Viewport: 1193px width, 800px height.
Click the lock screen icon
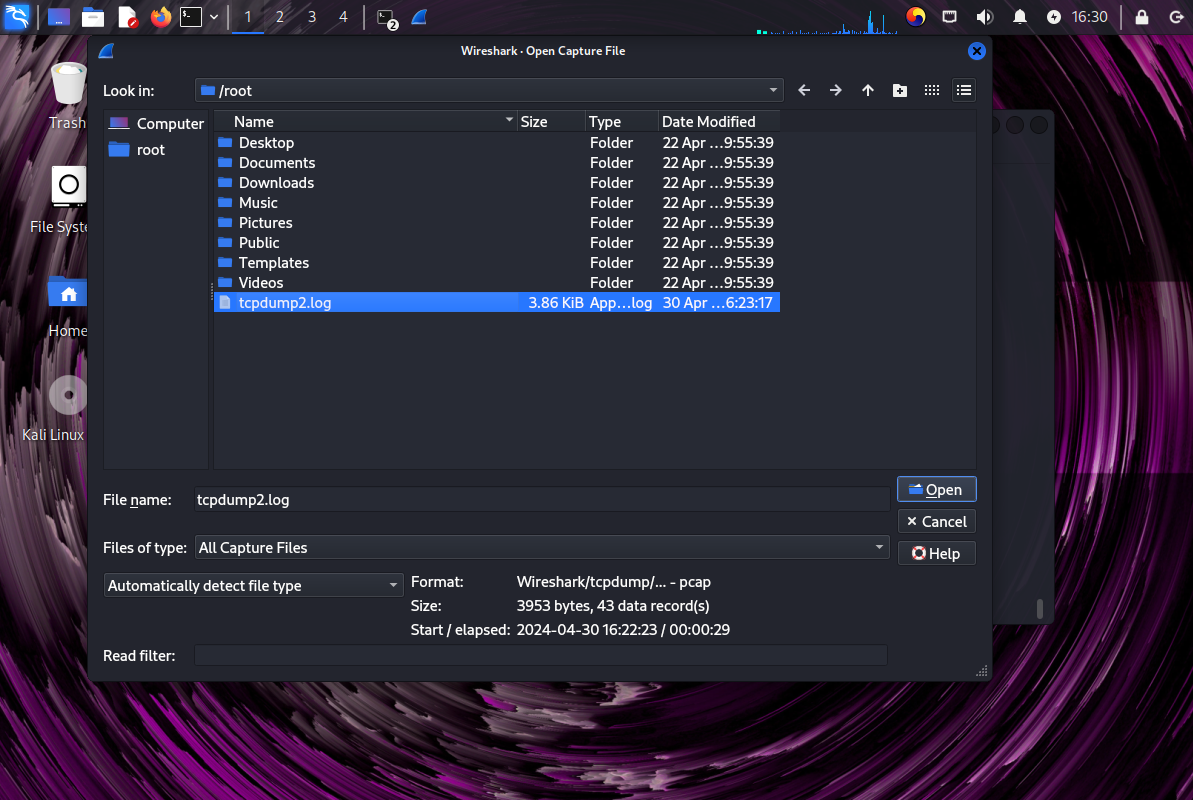[x=1142, y=17]
